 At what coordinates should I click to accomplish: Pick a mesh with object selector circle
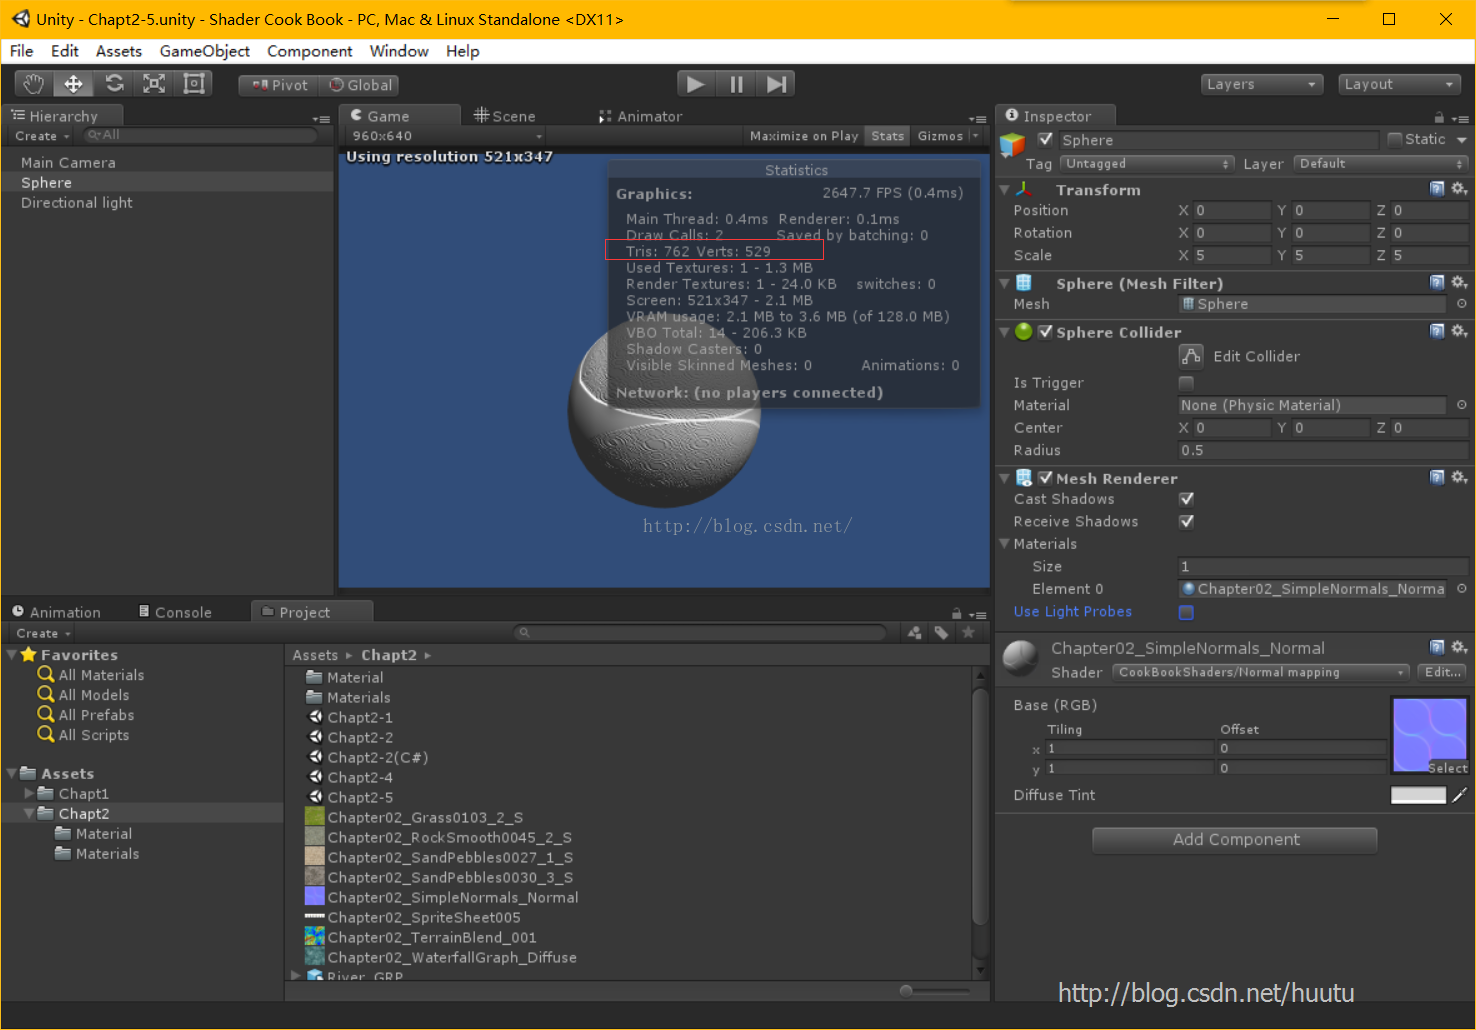(x=1461, y=304)
